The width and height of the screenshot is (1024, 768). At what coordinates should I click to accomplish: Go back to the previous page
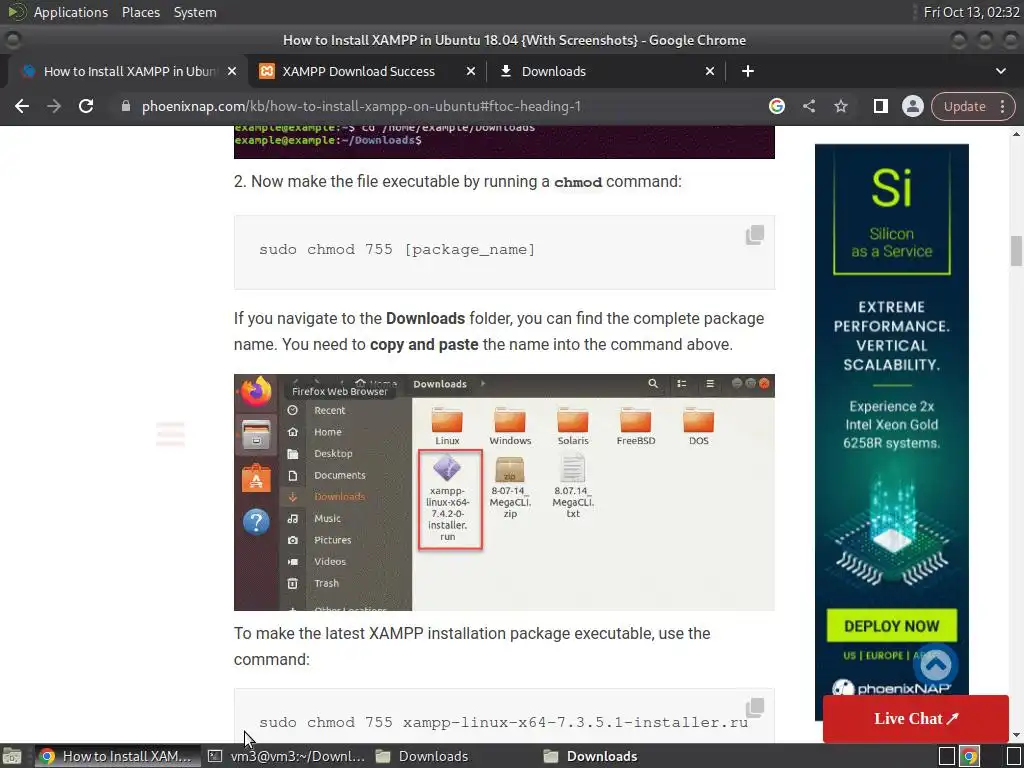(x=22, y=106)
